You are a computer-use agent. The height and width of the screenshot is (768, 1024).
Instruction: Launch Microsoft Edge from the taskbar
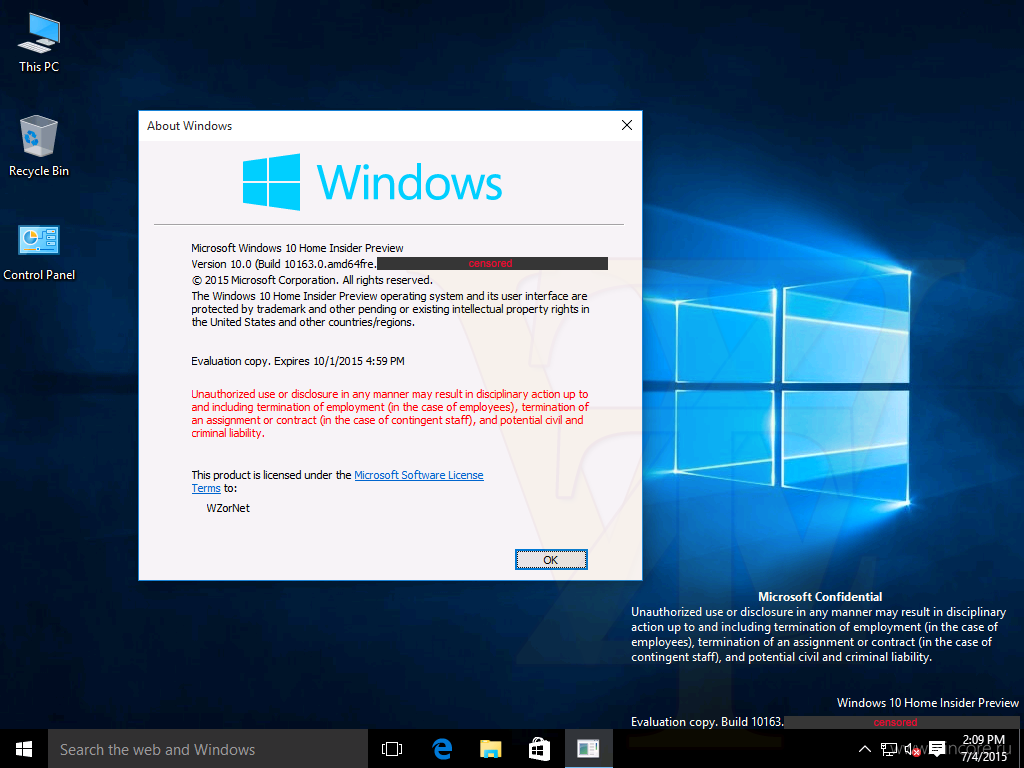(442, 749)
